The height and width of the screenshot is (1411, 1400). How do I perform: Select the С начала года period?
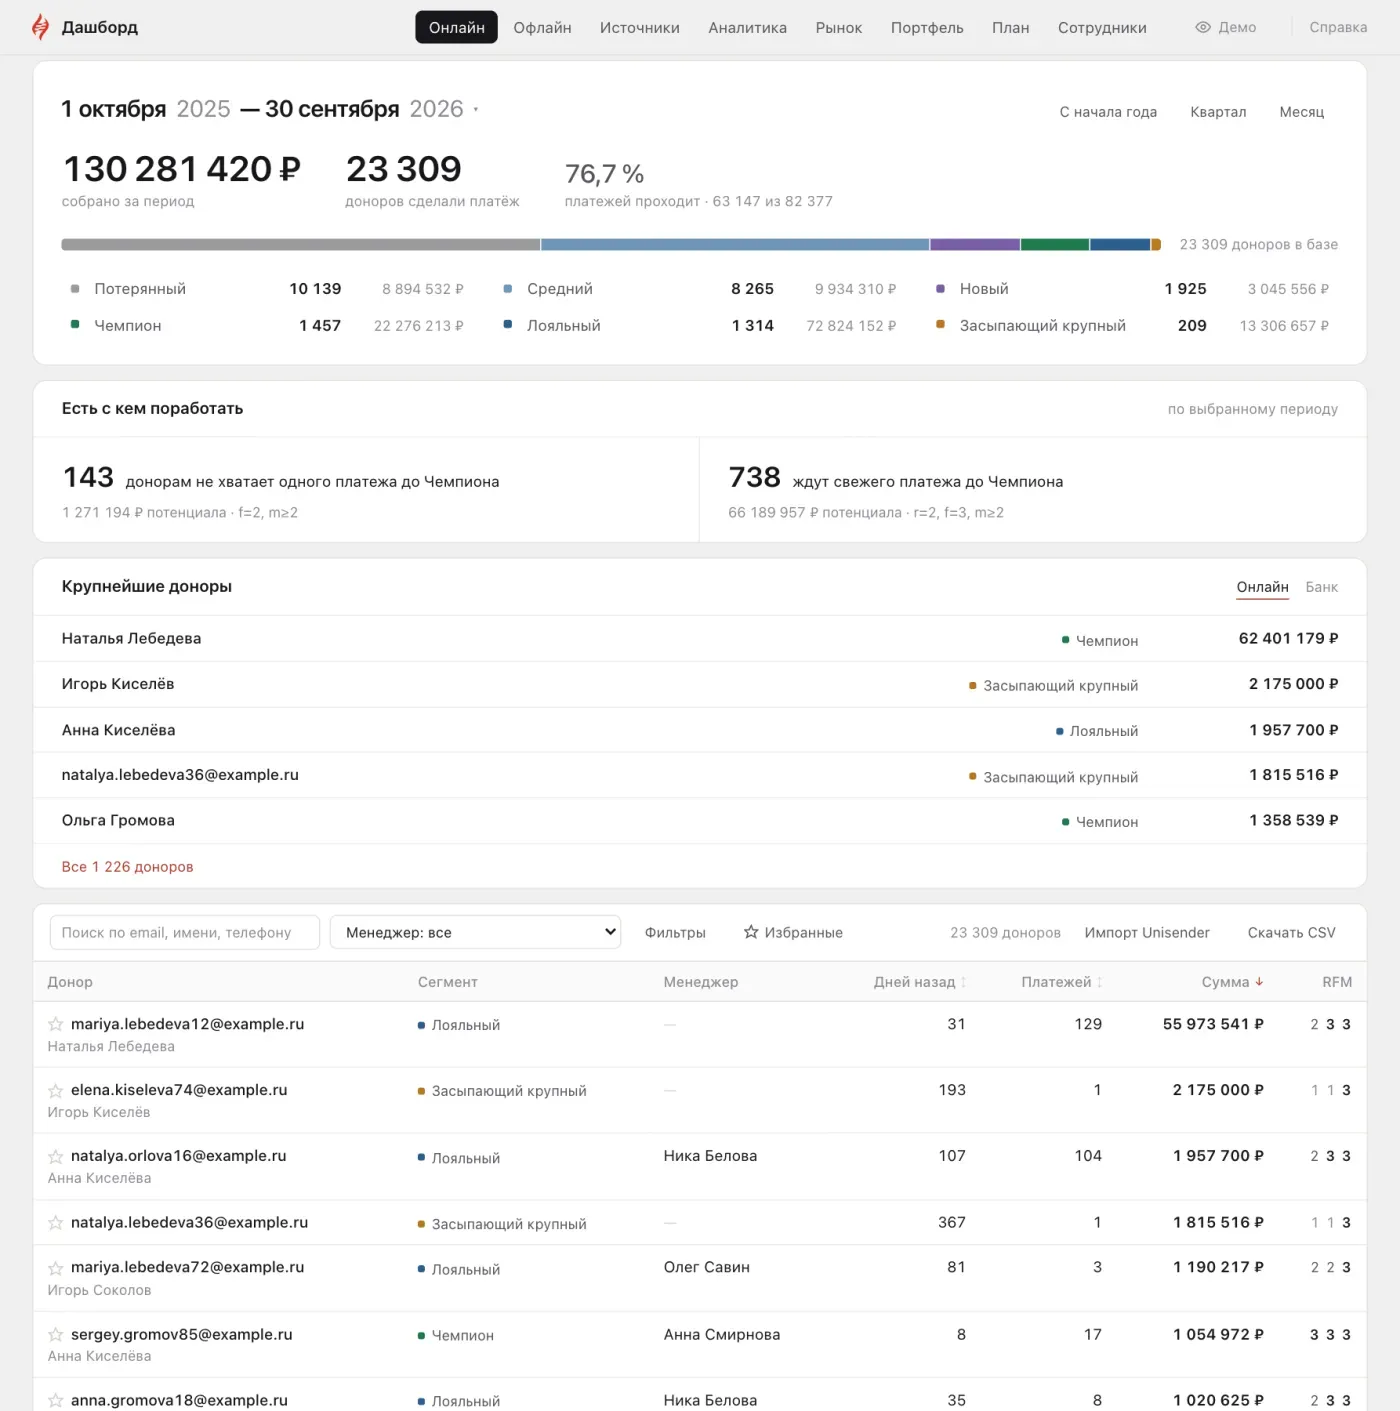1108,112
